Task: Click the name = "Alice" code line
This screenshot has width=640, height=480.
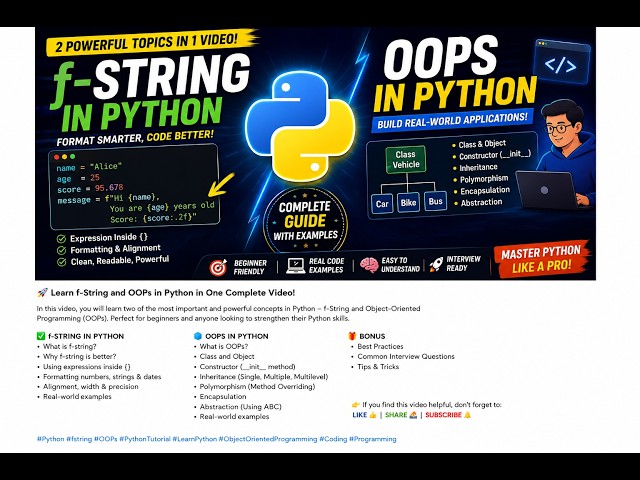Action: point(89,167)
